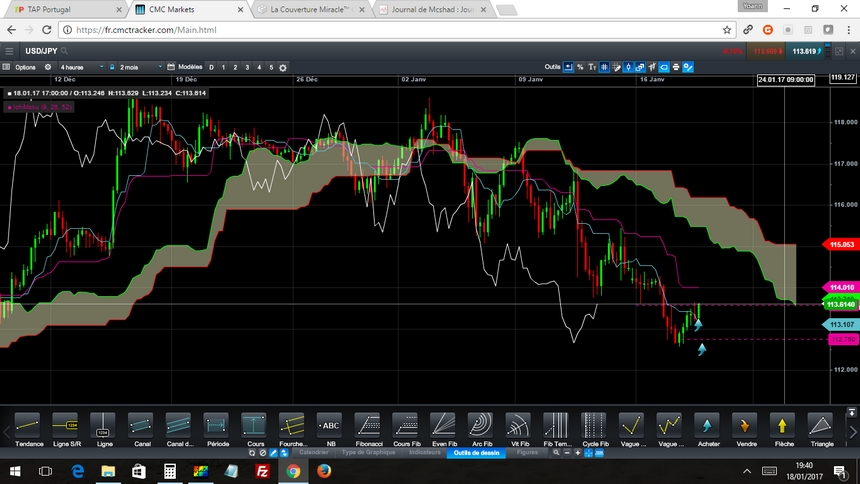Load the default D template

211,67
